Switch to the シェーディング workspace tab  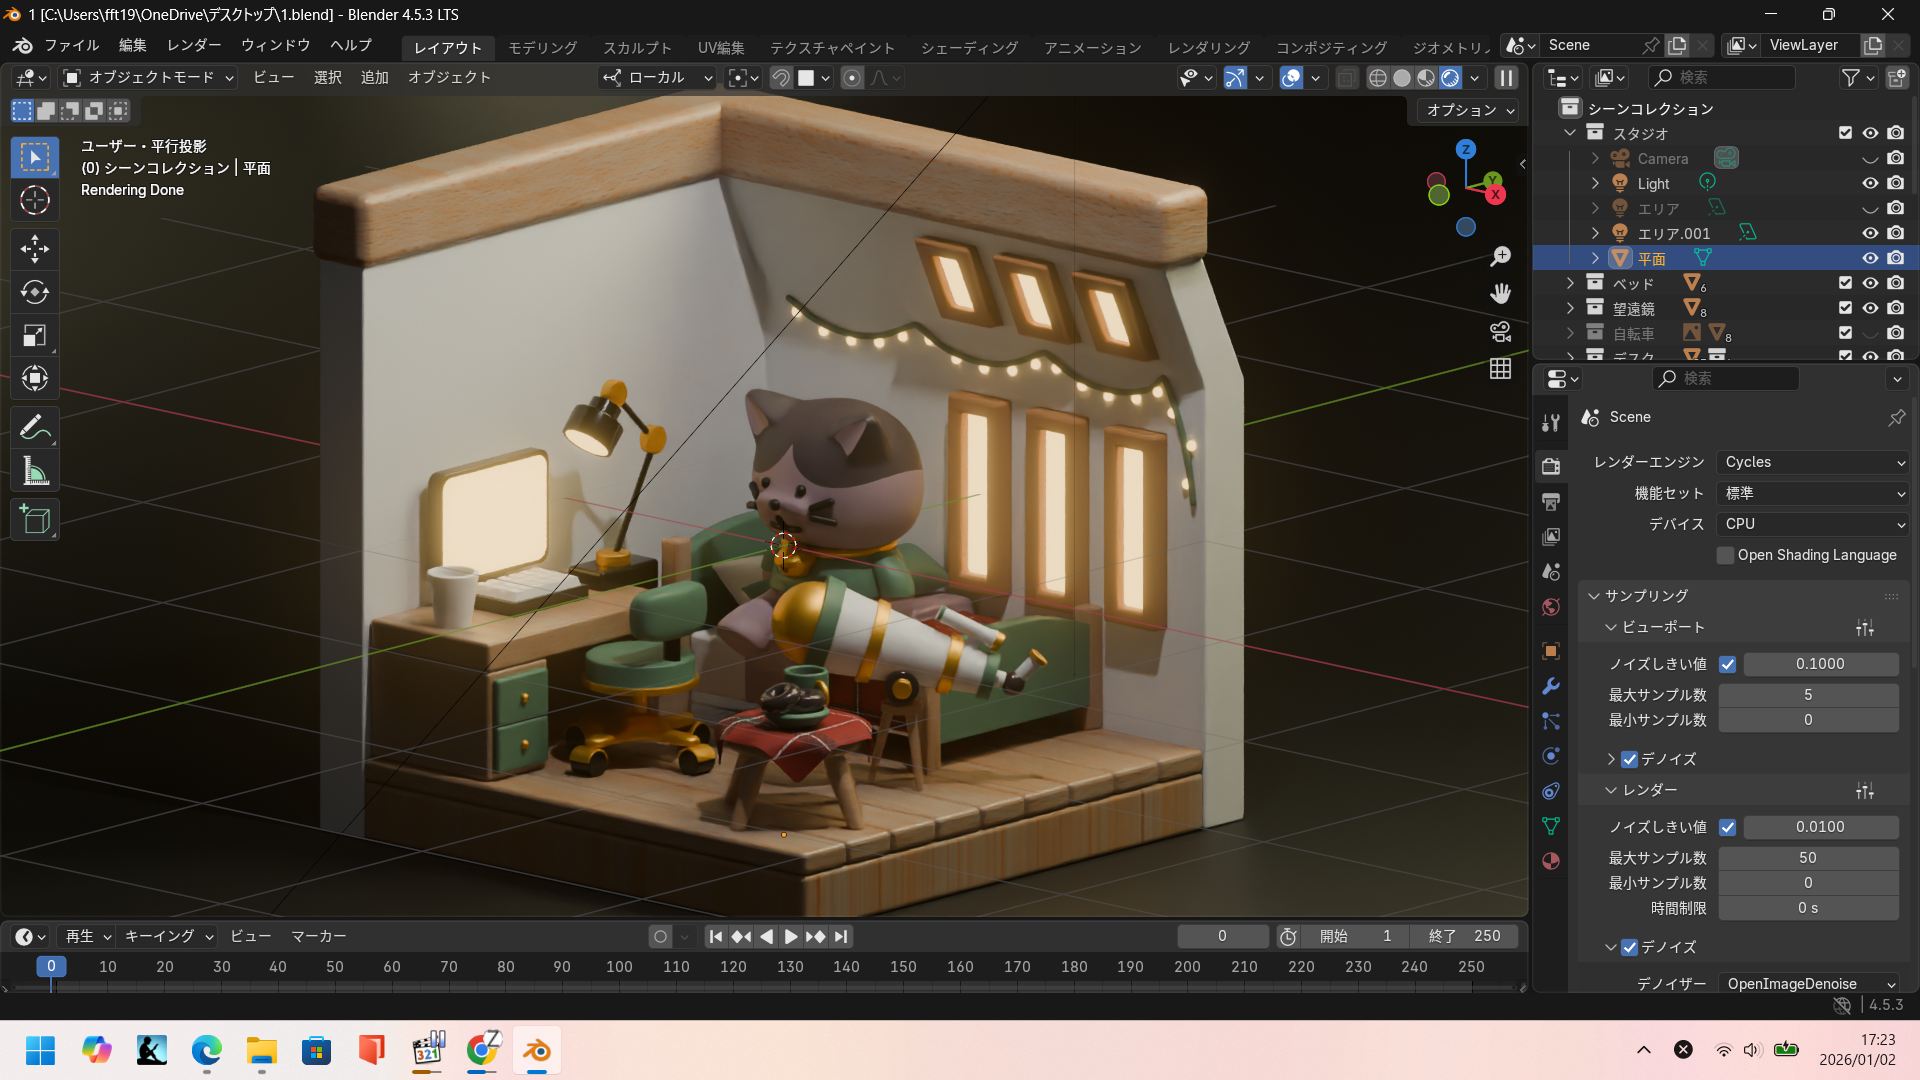(969, 48)
